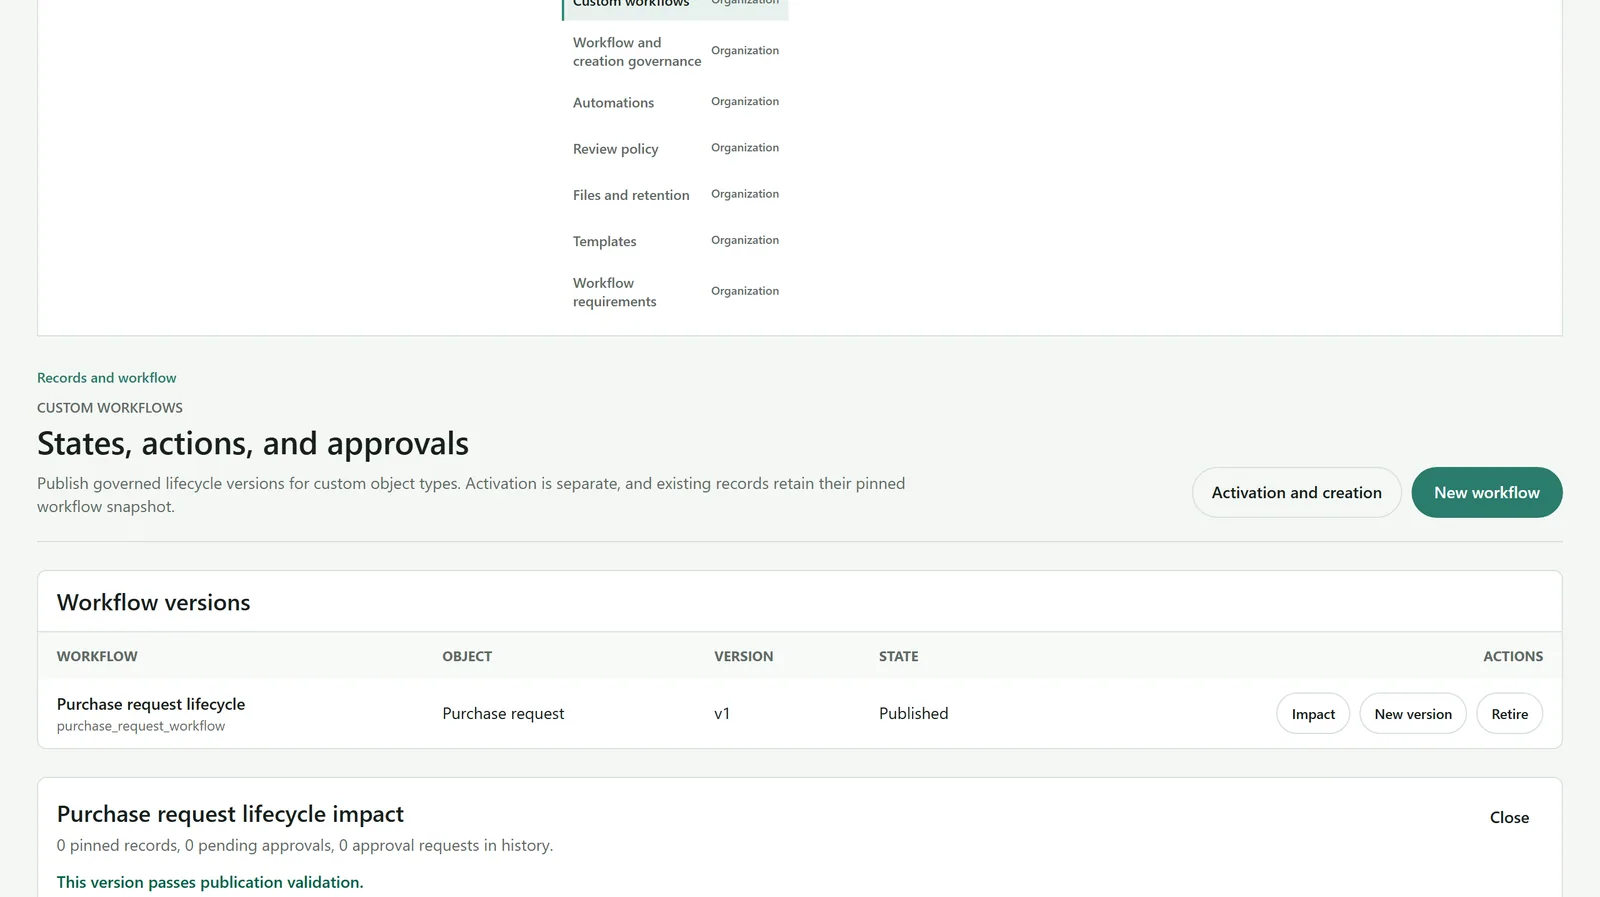
Task: Click the Purchase request object cell
Action: [x=503, y=714]
